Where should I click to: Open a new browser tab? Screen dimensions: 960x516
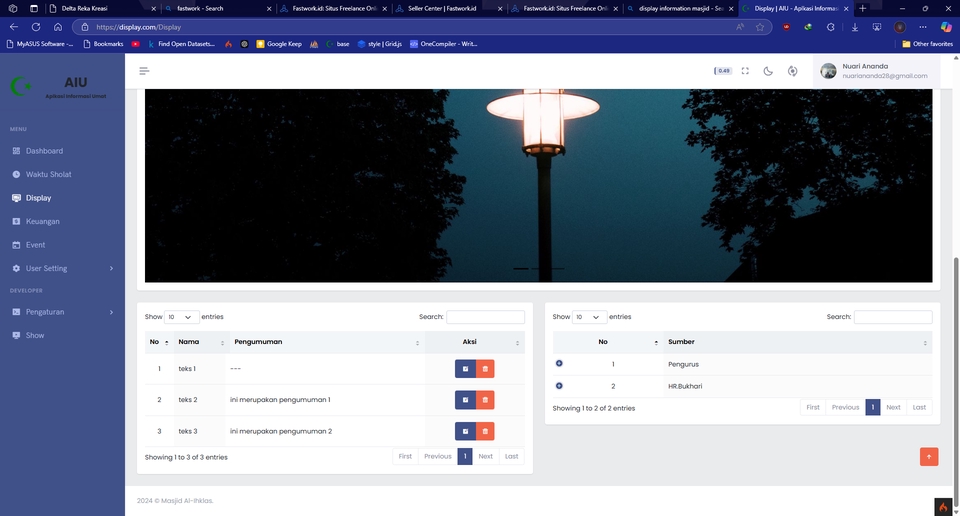tap(863, 9)
